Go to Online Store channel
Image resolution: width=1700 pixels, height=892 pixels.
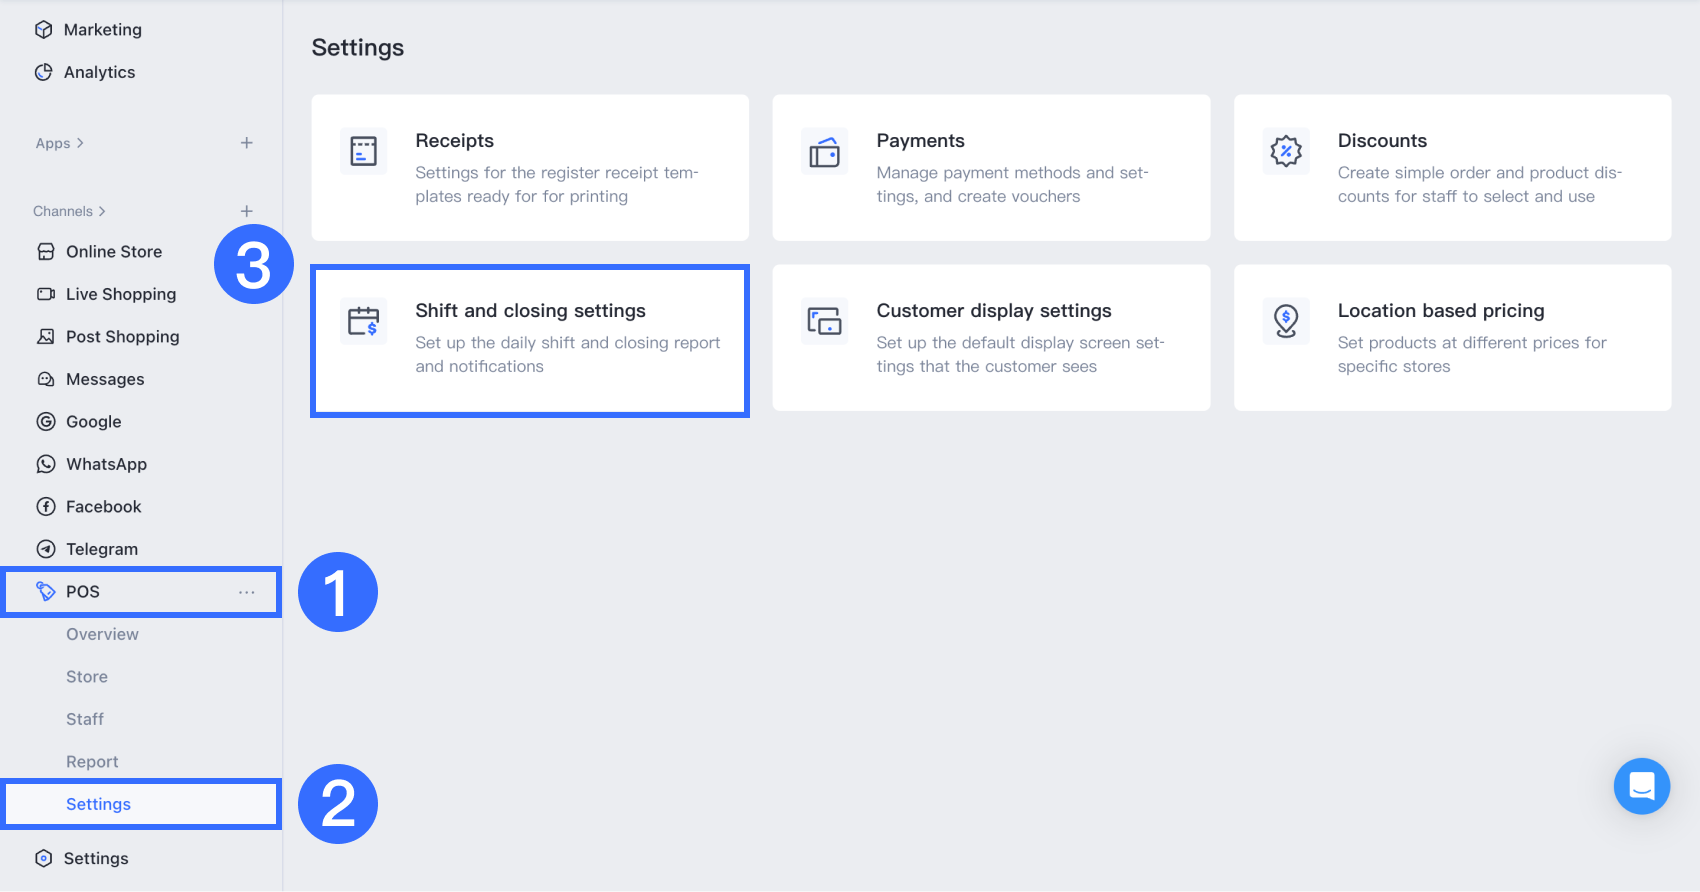113,252
